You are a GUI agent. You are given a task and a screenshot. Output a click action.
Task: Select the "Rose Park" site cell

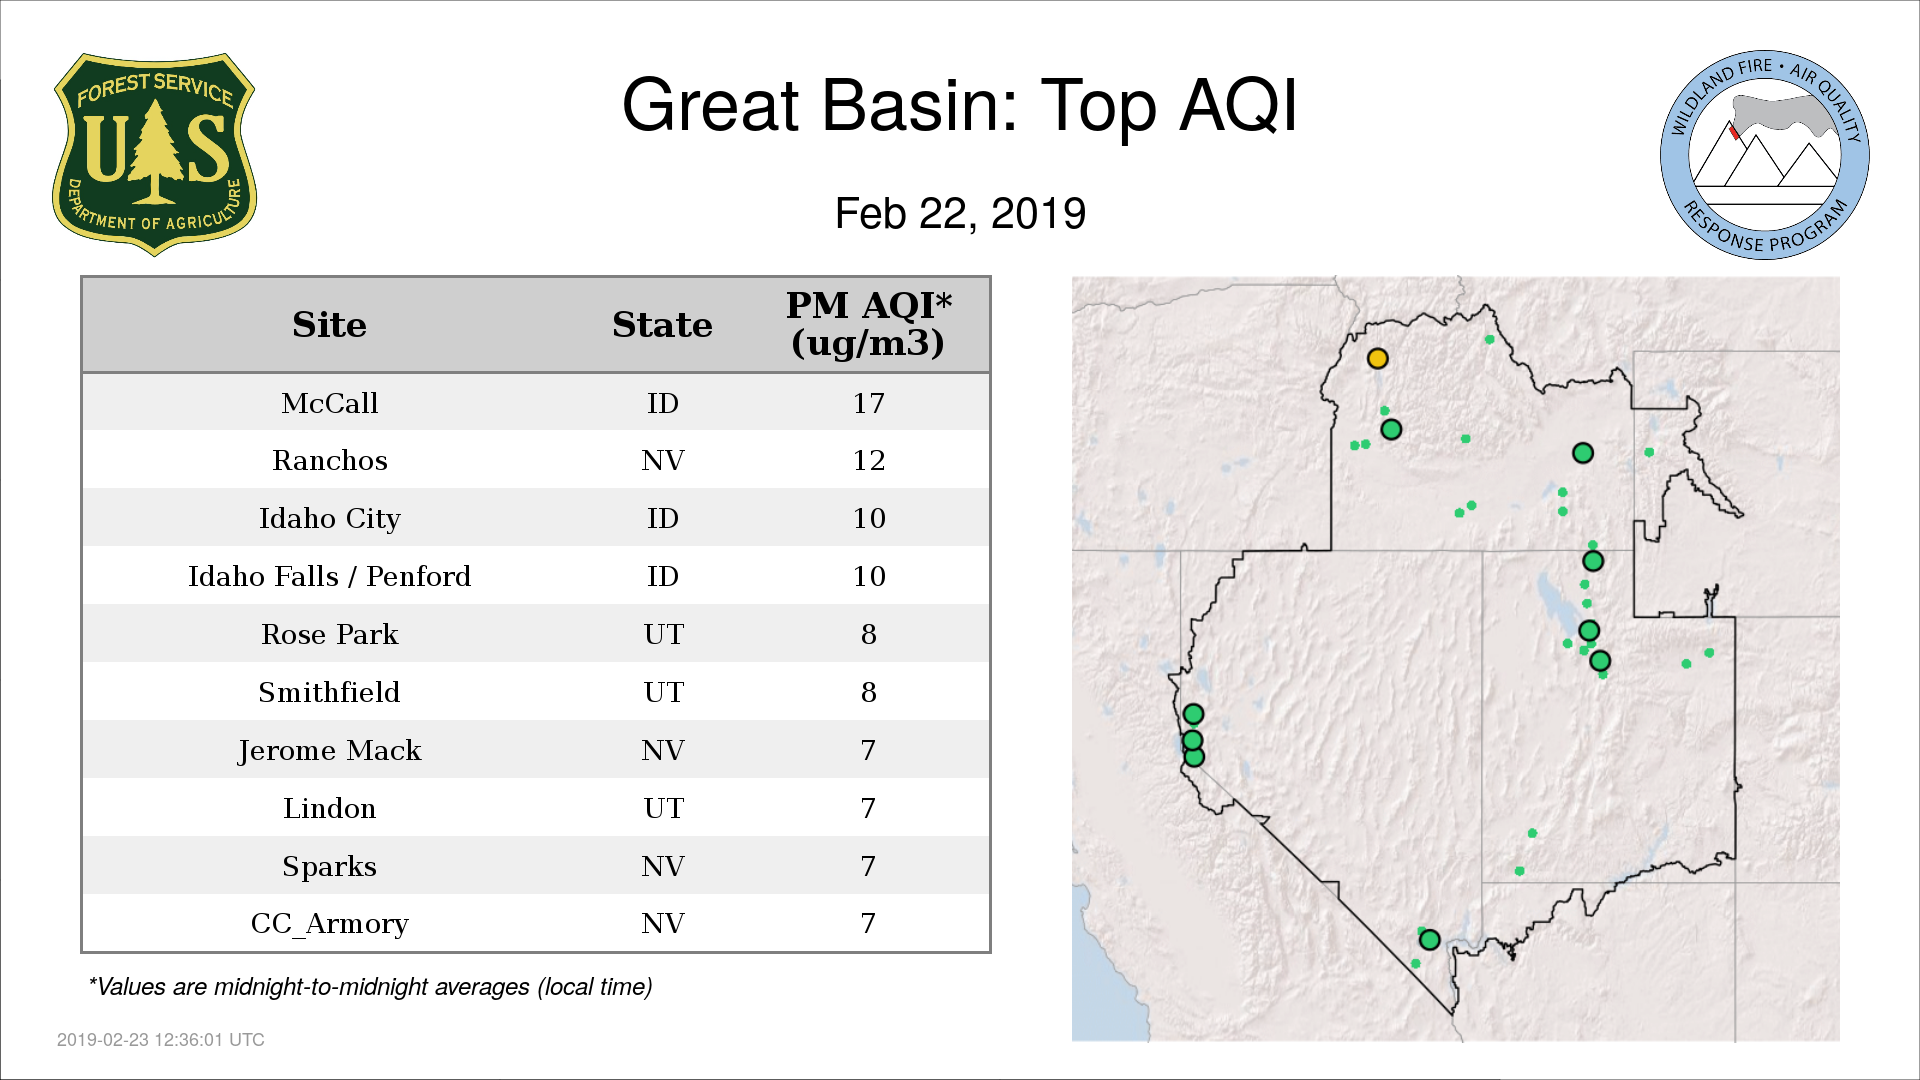329,634
